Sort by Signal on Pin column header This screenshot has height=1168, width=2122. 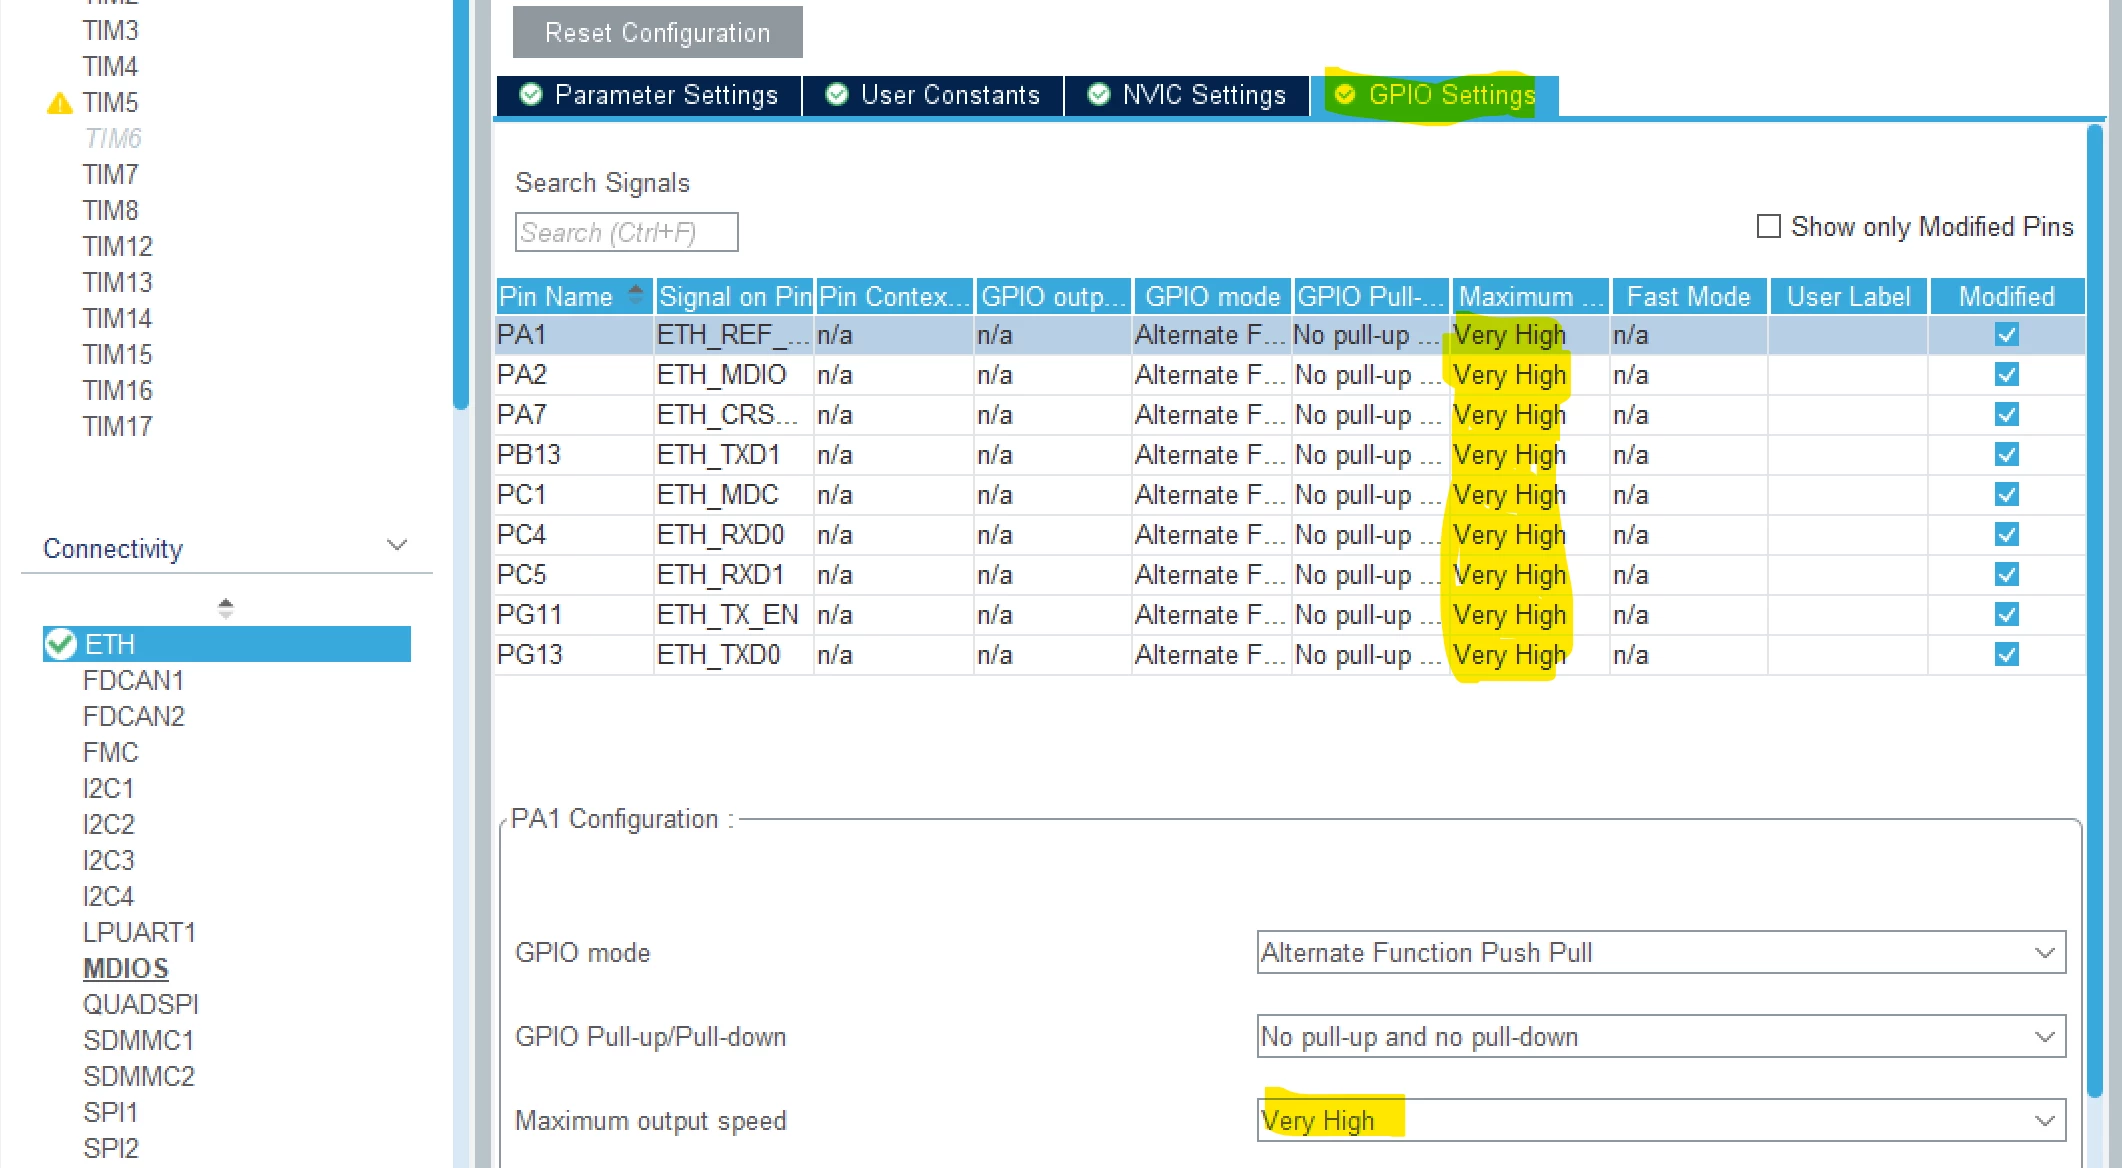click(734, 296)
